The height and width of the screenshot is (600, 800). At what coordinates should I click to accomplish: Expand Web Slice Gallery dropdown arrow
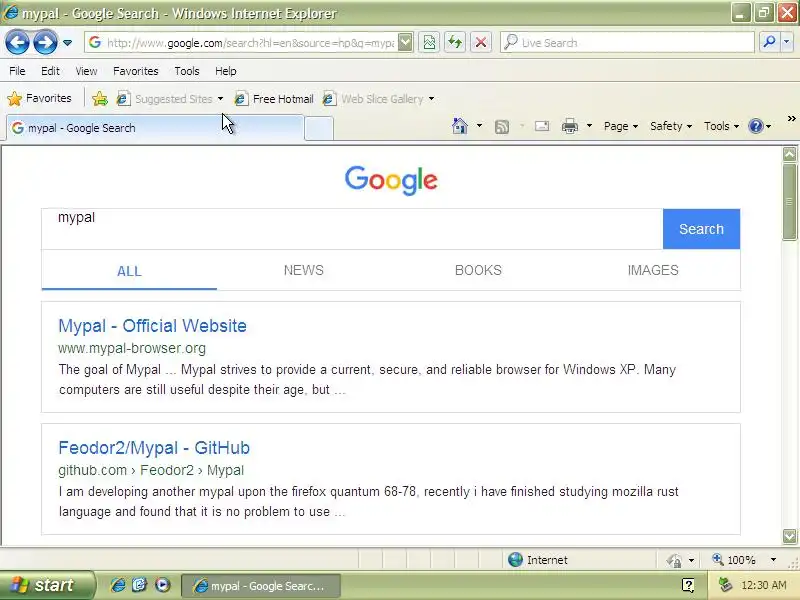432,99
